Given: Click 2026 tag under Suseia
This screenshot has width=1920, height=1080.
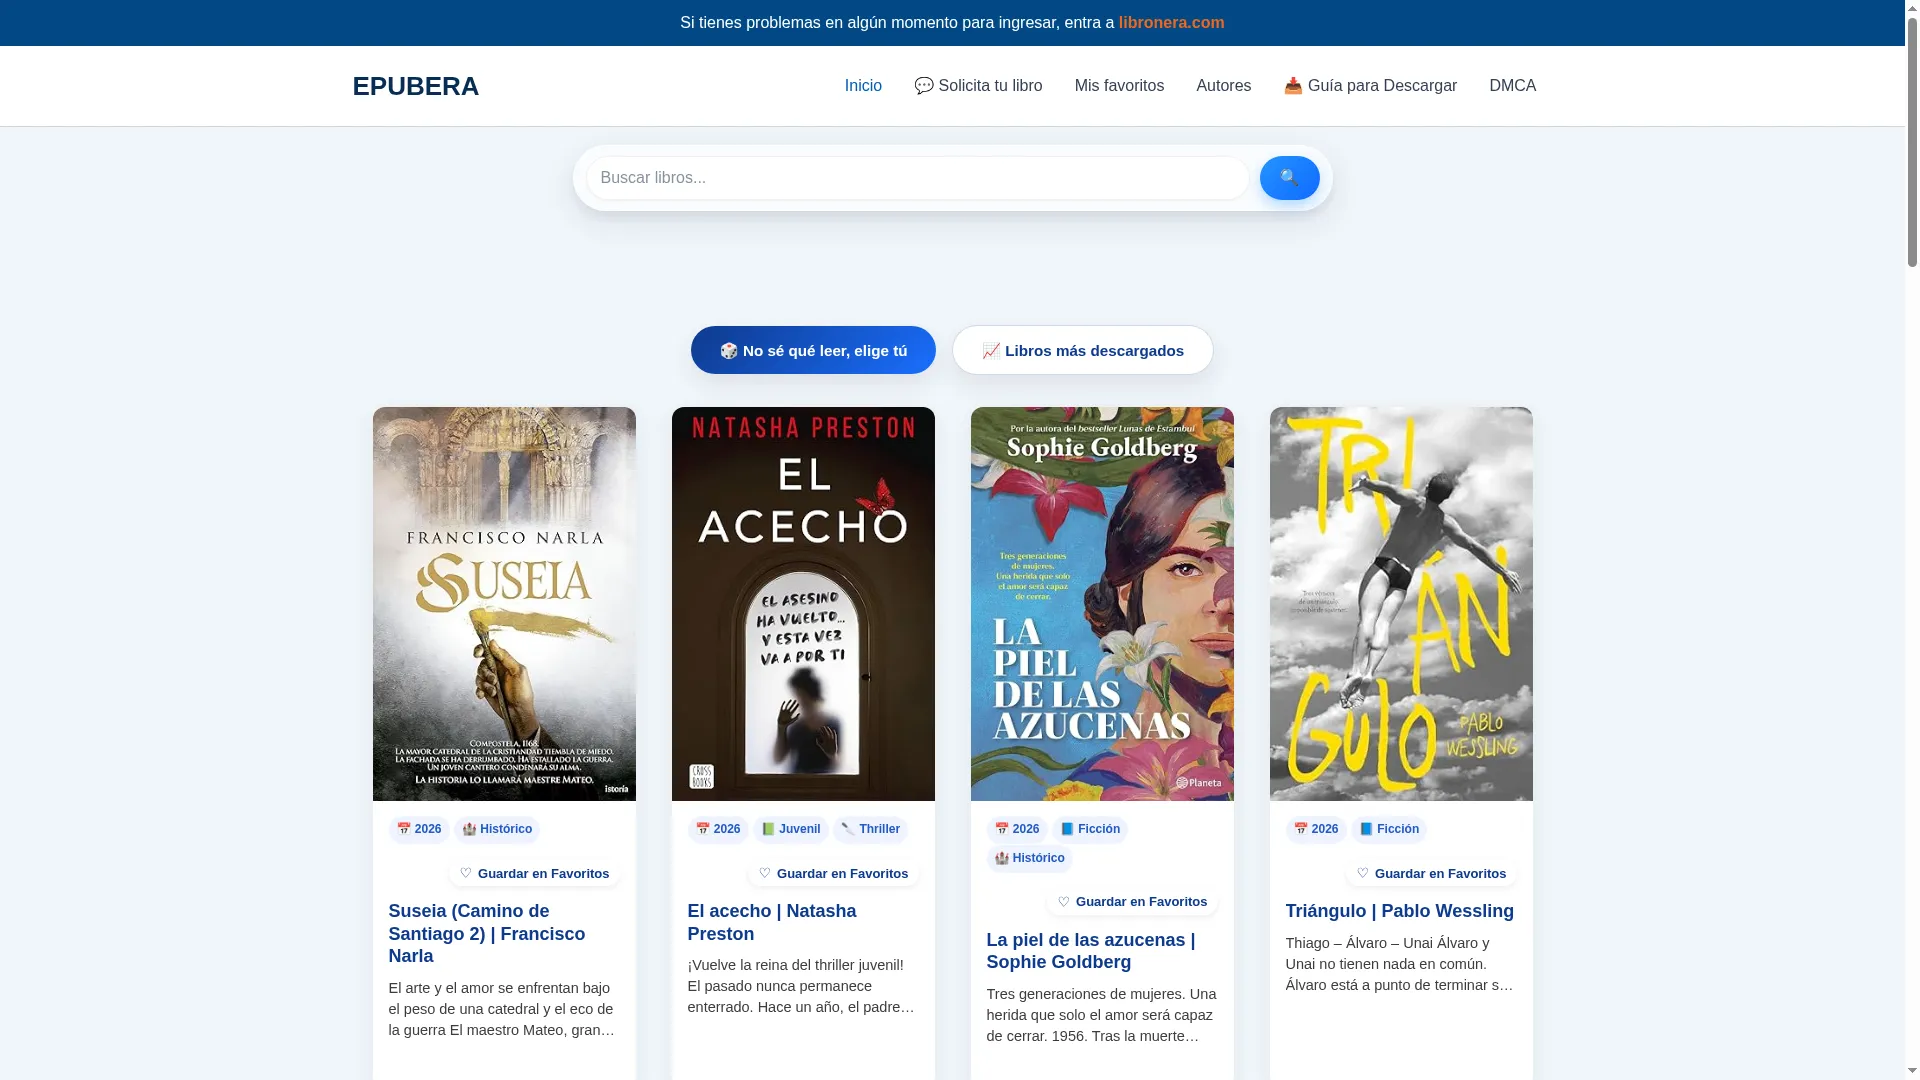Looking at the screenshot, I should pos(419,830).
